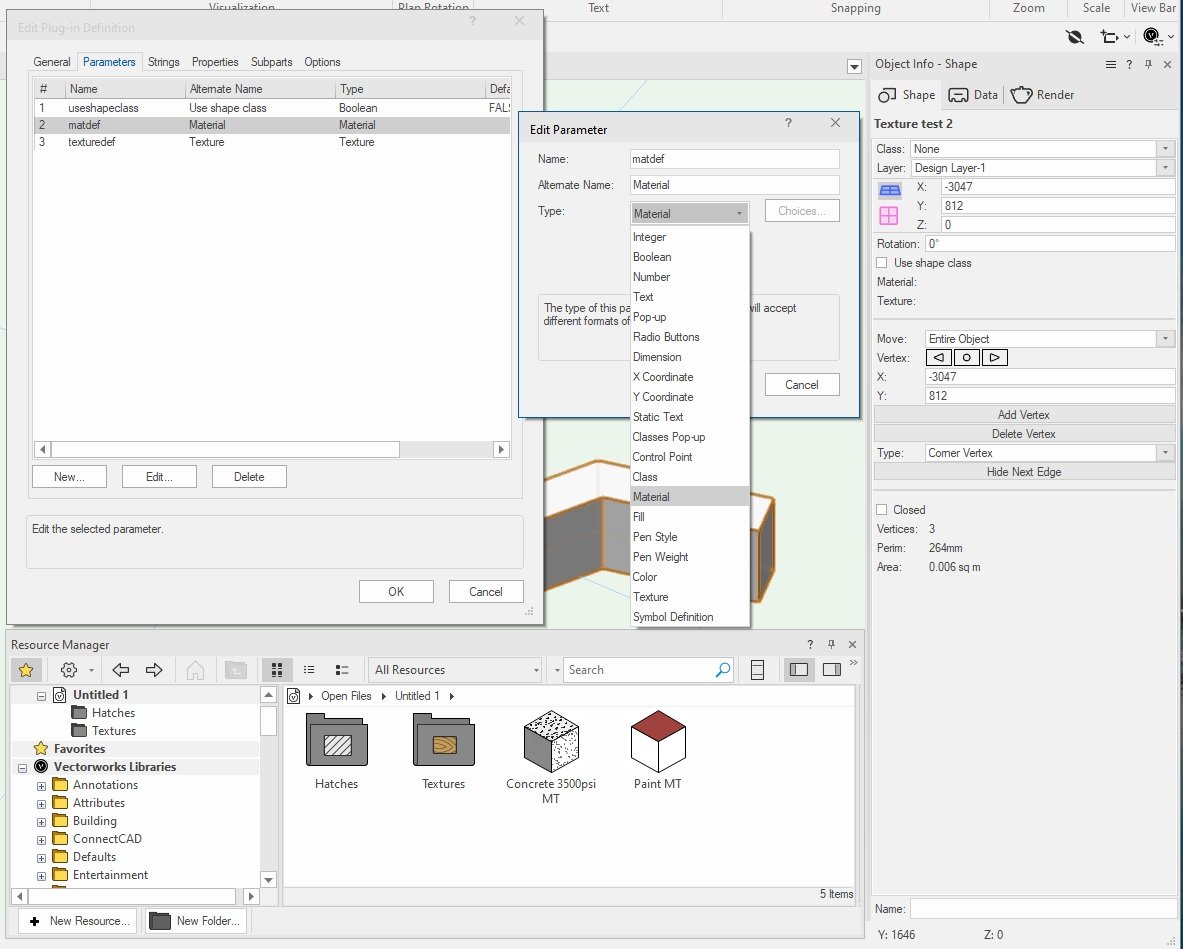This screenshot has width=1183, height=949.
Task: Click the Resource Manager gear settings icon
Action: [70, 670]
